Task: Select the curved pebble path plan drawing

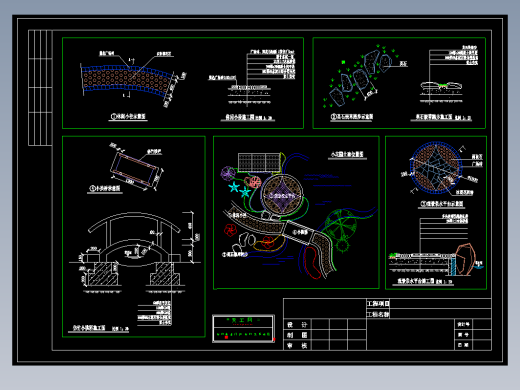Action: [128, 80]
